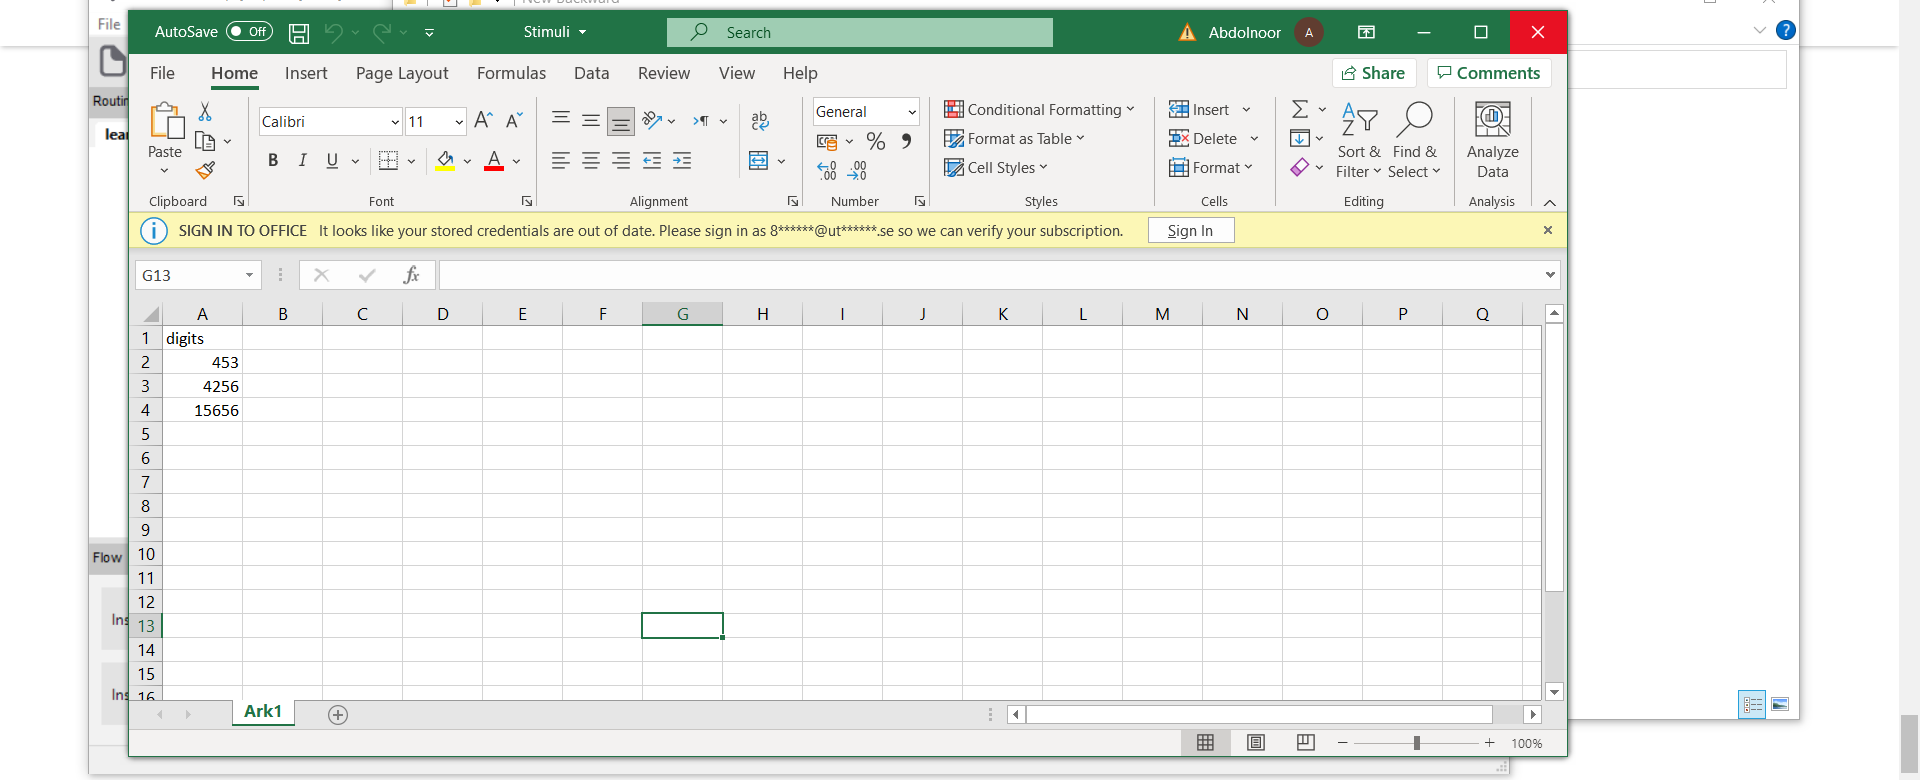The height and width of the screenshot is (780, 1920).
Task: Click the Increase Decimal icon
Action: (x=827, y=171)
